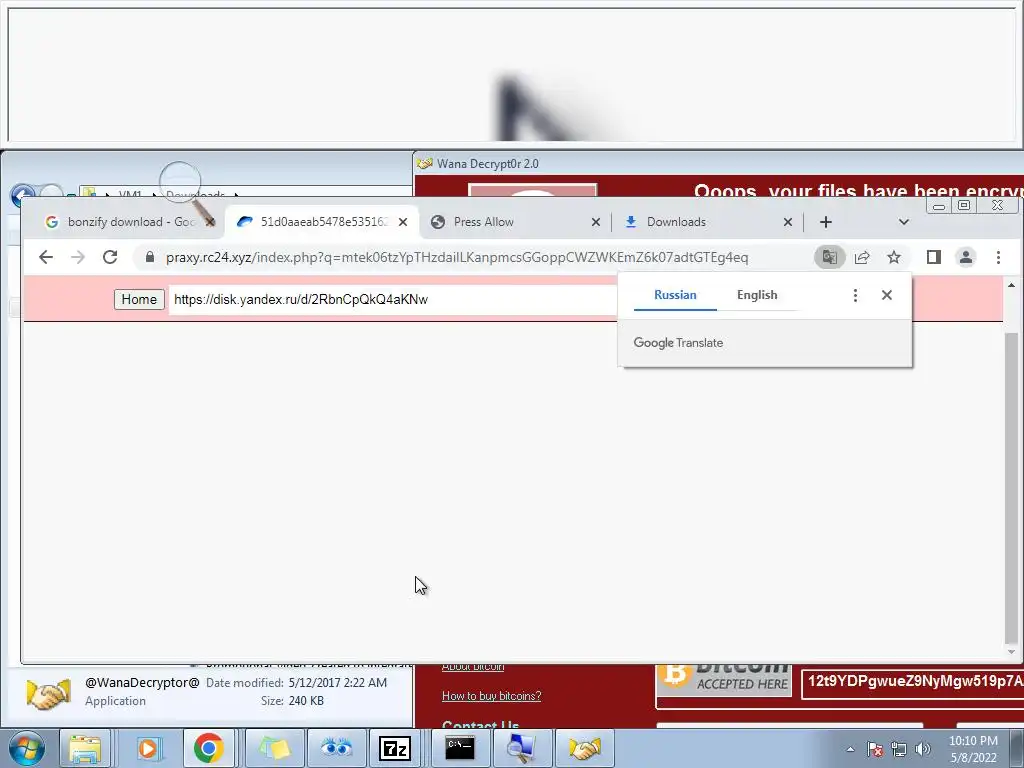The image size is (1024, 768).
Task: Open the Windows Start menu
Action: tap(26, 748)
